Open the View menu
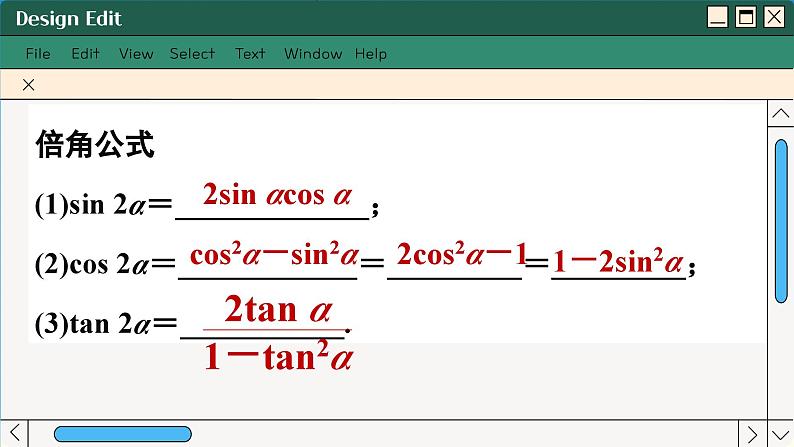This screenshot has width=794, height=447. point(136,54)
